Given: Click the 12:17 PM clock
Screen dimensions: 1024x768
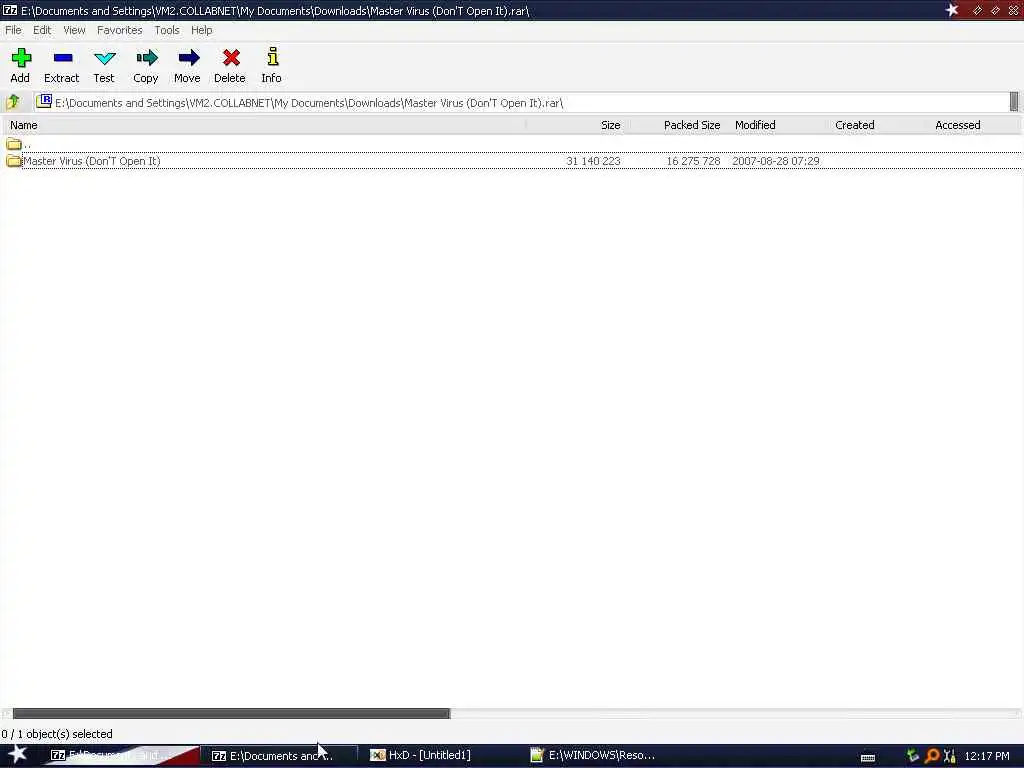Looking at the screenshot, I should [x=987, y=756].
